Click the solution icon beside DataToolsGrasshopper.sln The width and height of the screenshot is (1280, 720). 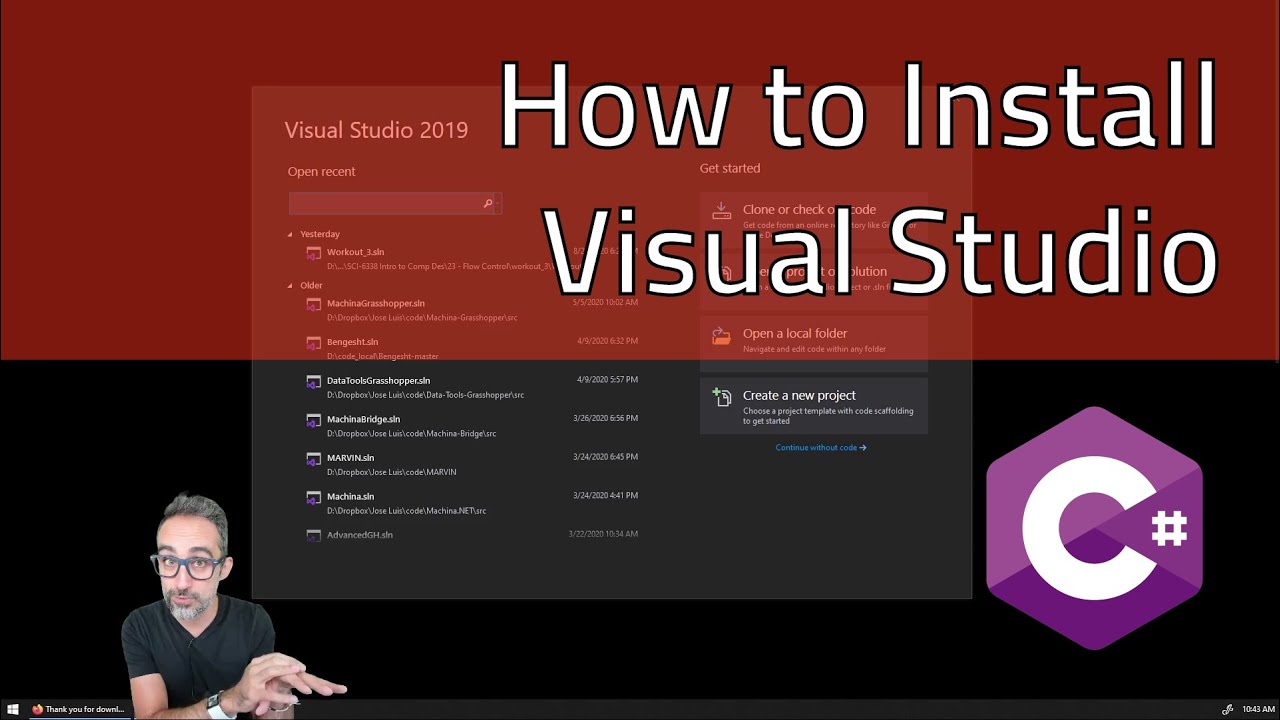point(313,382)
